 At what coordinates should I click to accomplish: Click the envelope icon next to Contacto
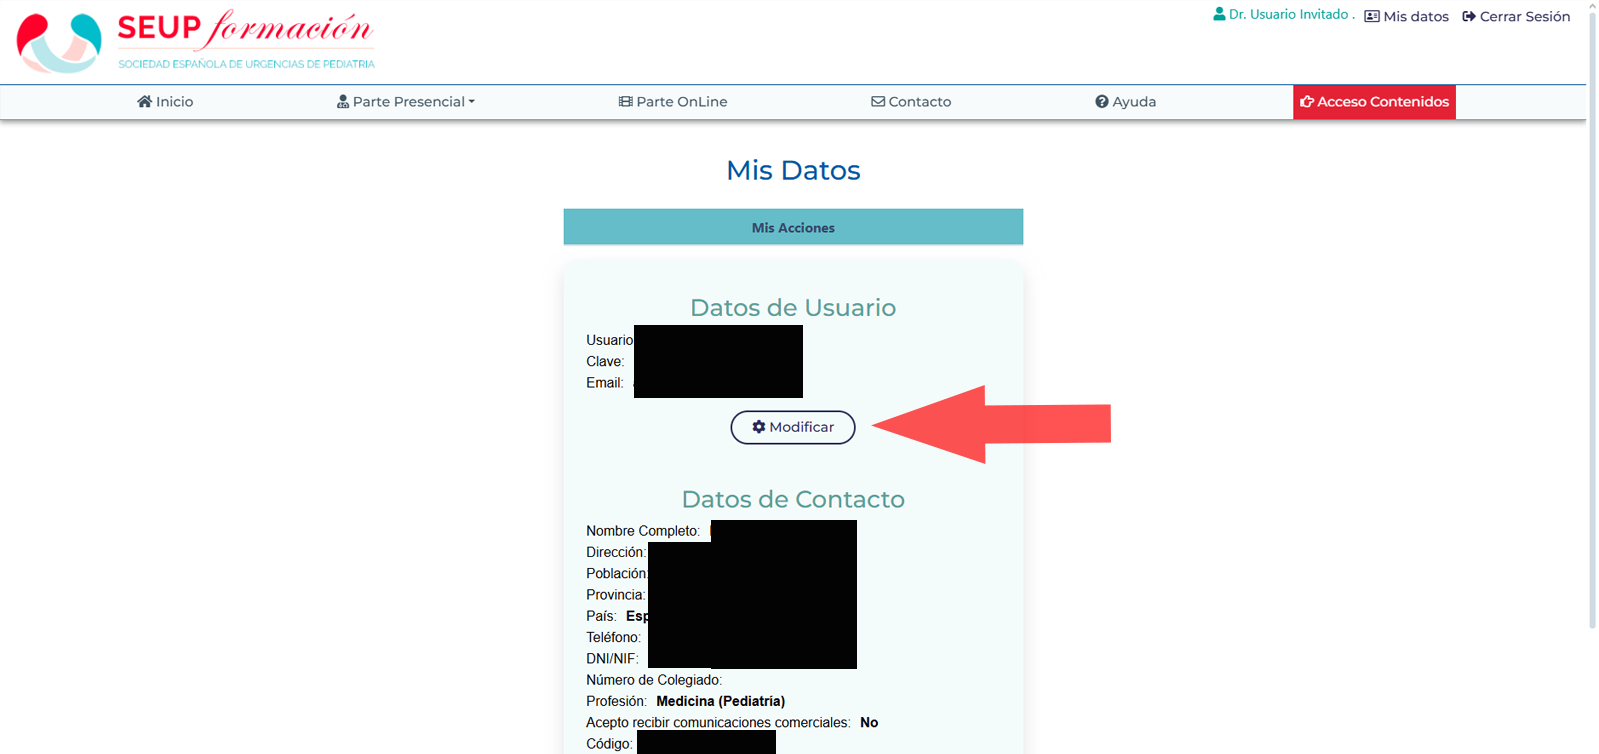pos(878,102)
